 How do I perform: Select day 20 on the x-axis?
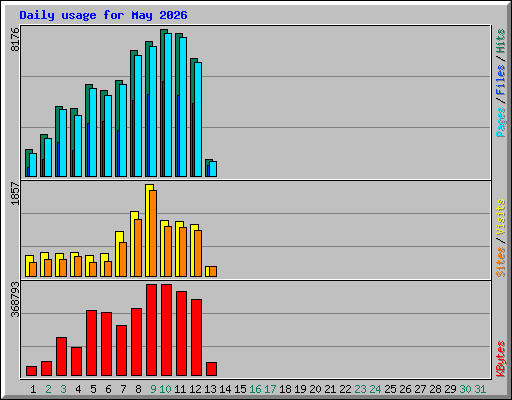point(315,389)
